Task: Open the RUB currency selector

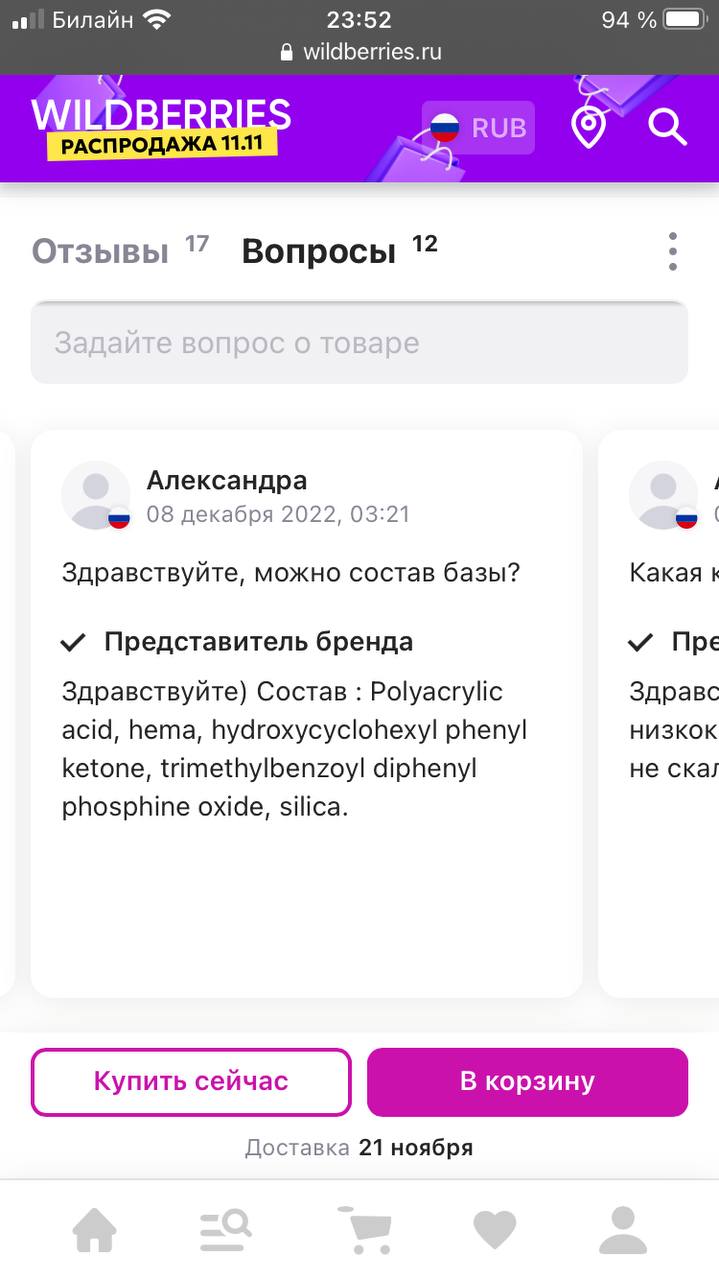Action: click(x=479, y=128)
